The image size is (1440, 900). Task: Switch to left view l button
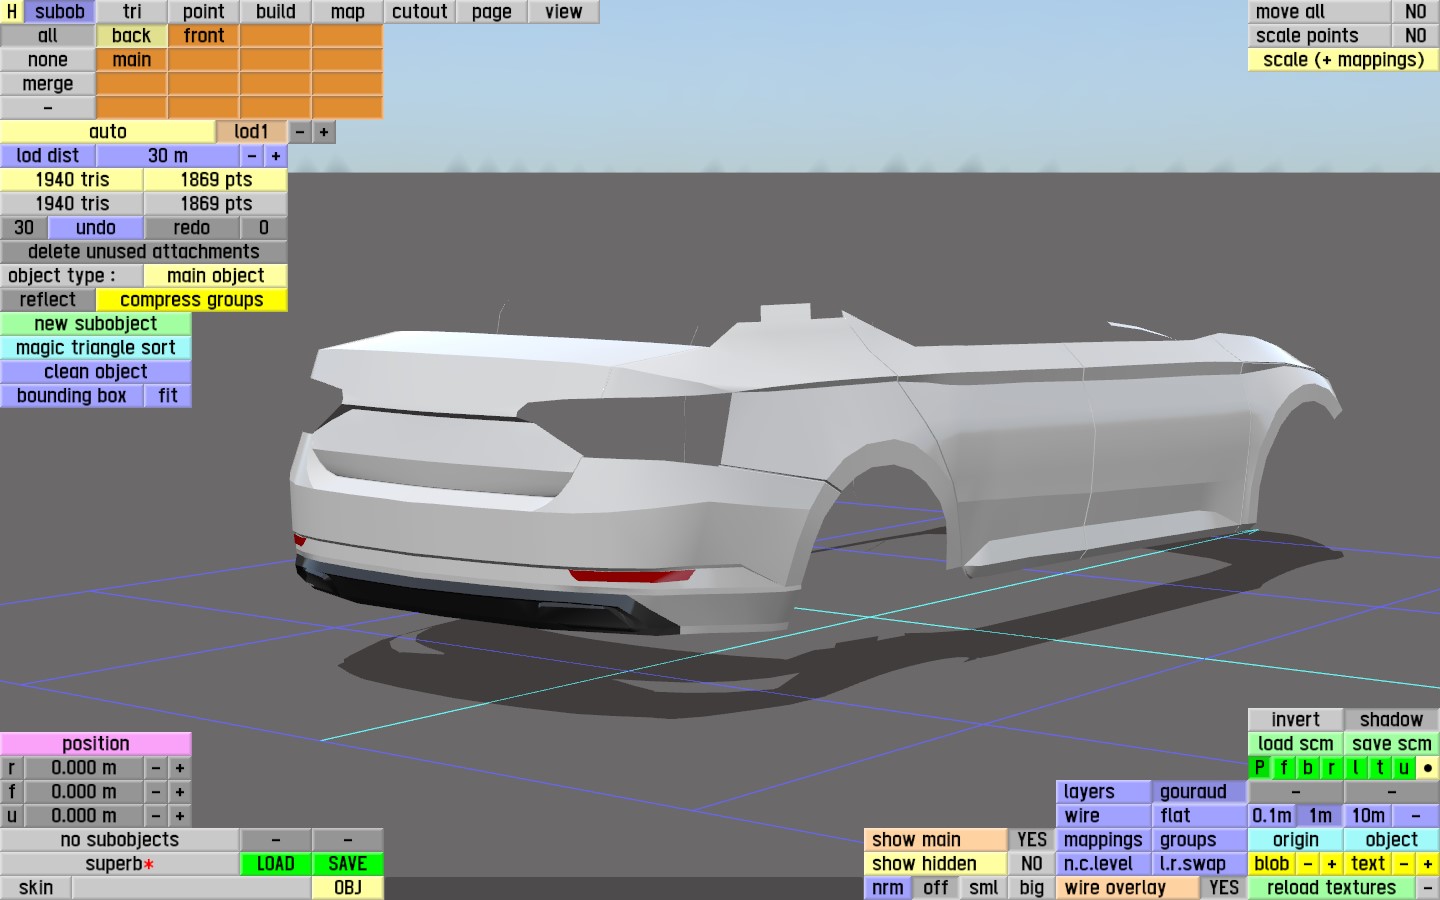point(1356,768)
